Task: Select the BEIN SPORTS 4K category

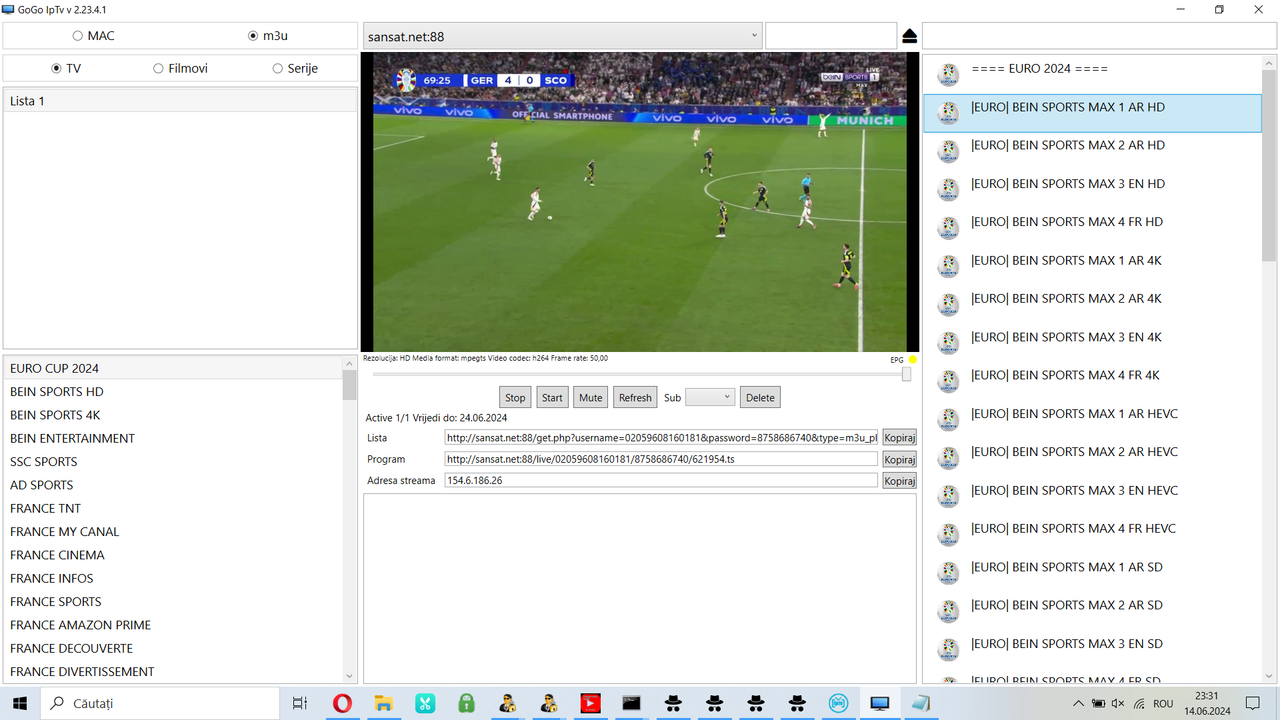Action: (x=173, y=415)
